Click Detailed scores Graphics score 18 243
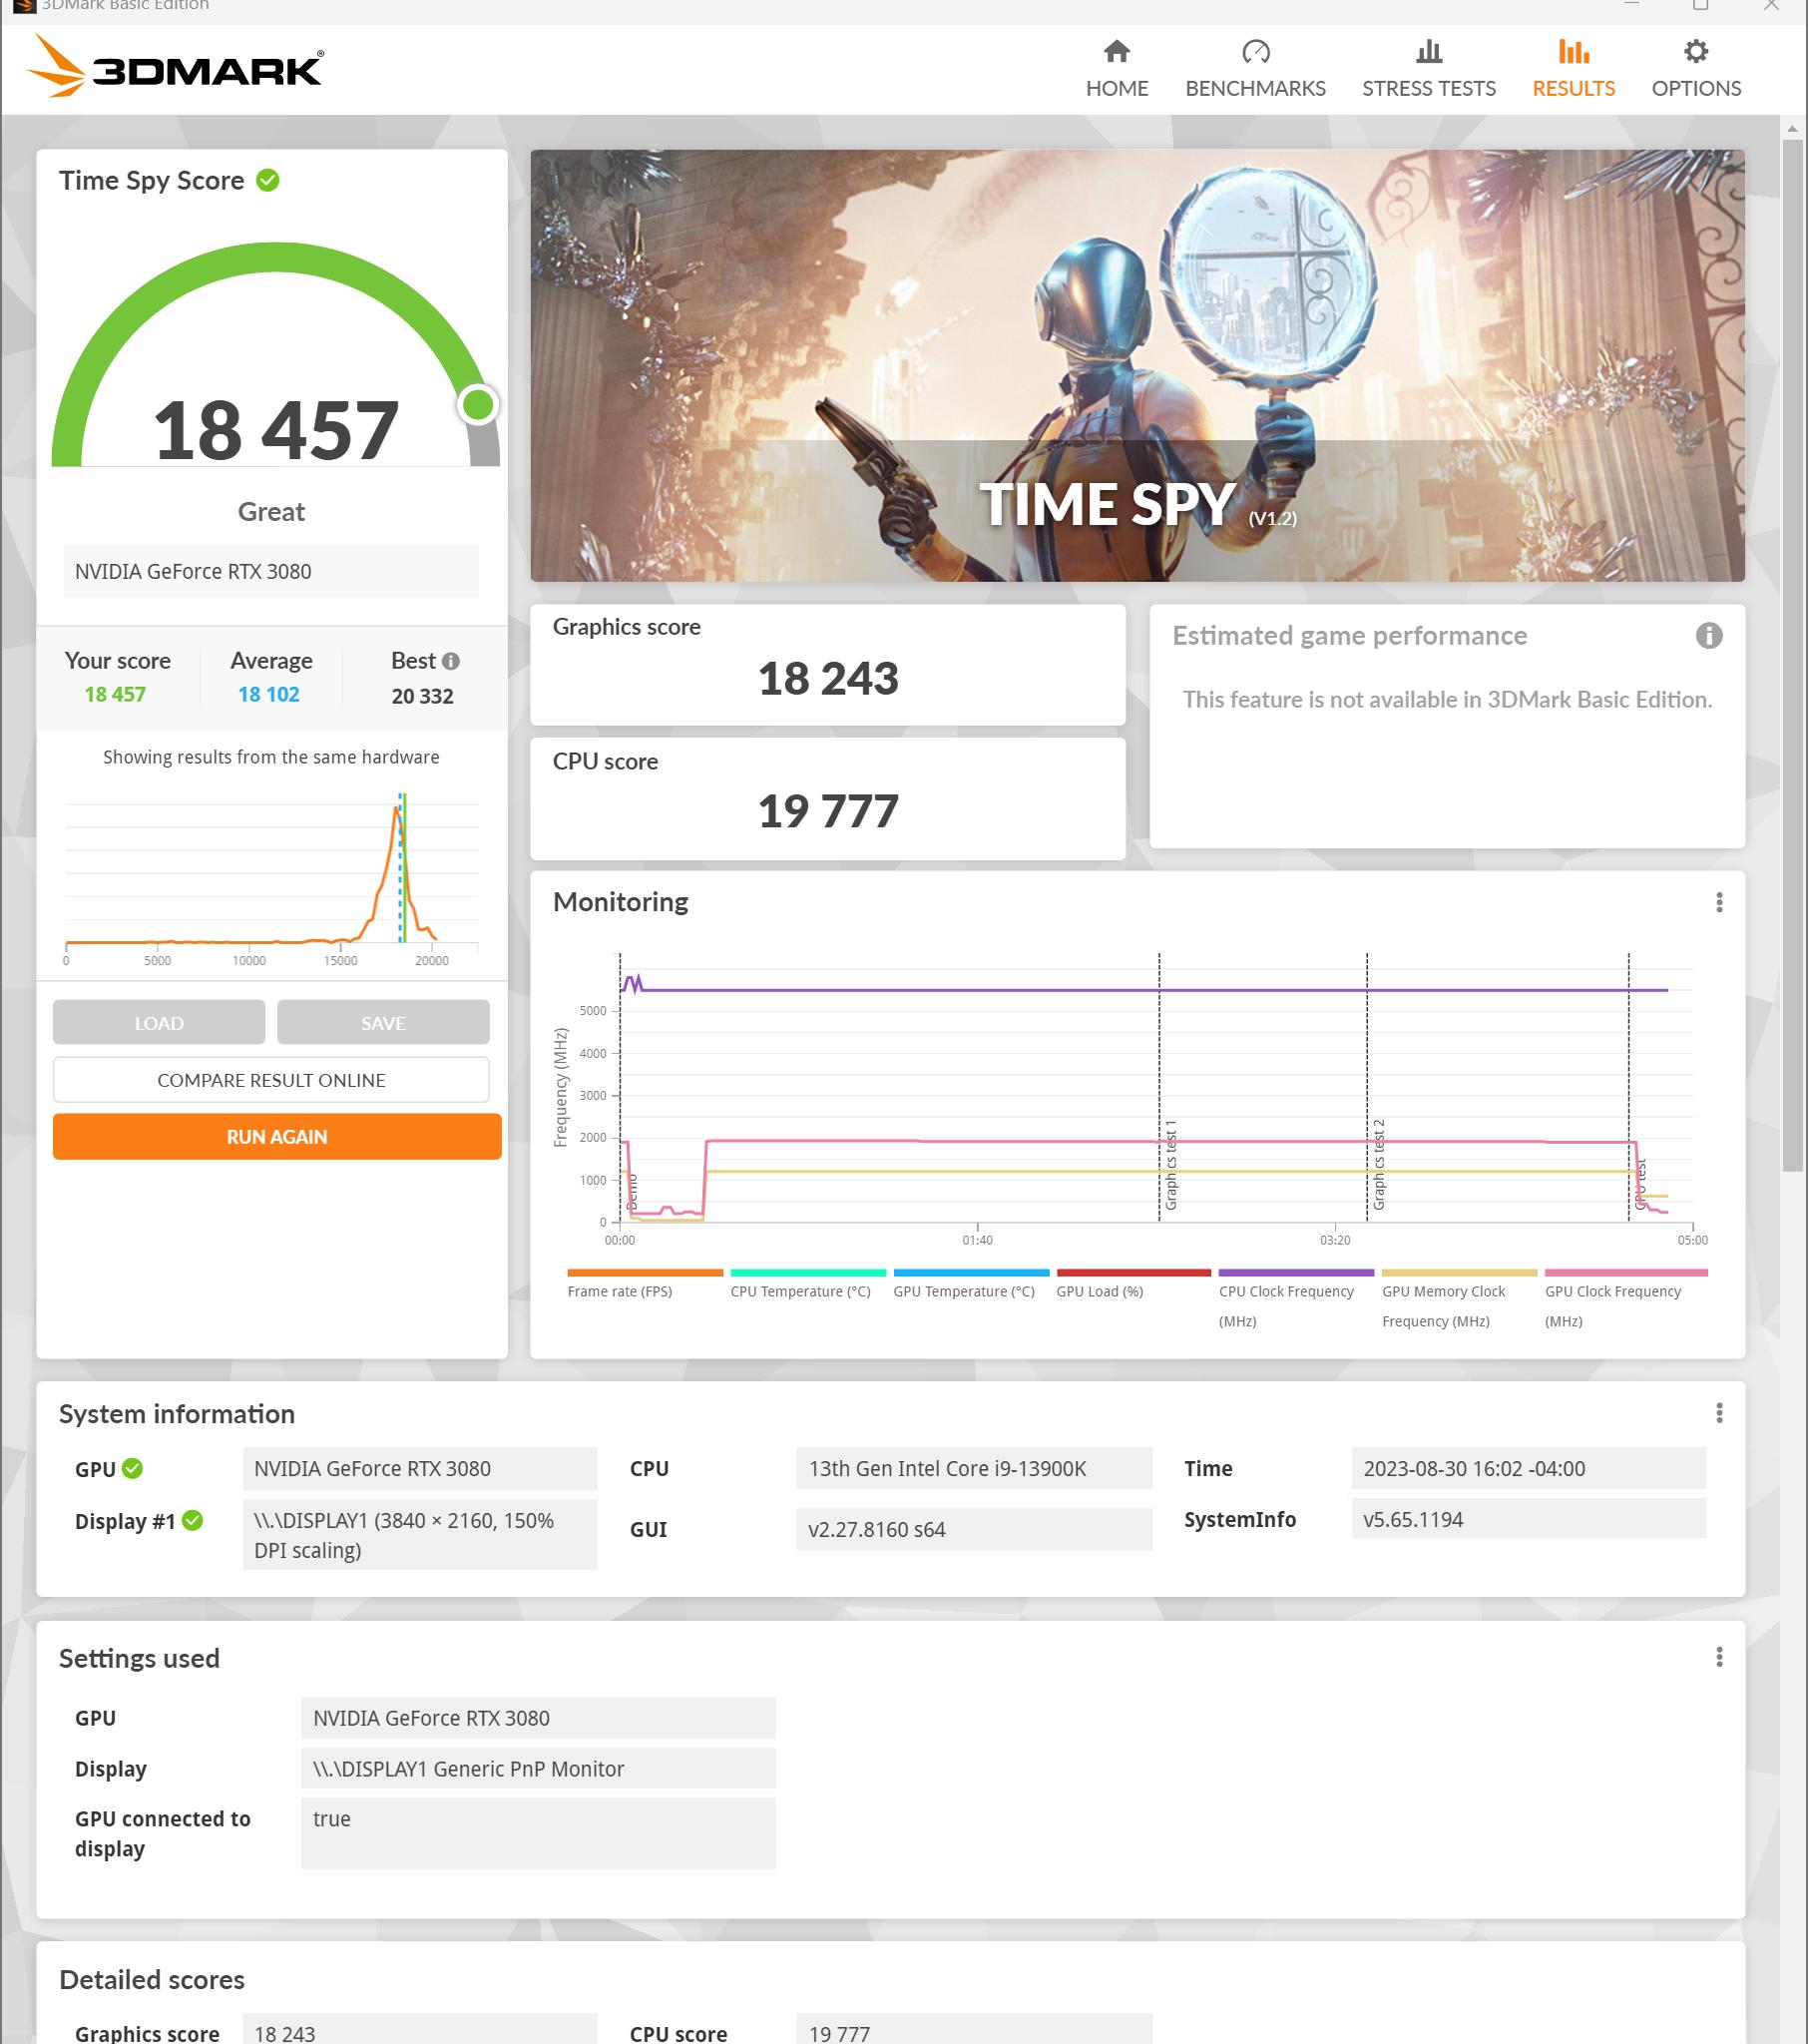Viewport: 1808px width, 2044px height. [x=420, y=2031]
